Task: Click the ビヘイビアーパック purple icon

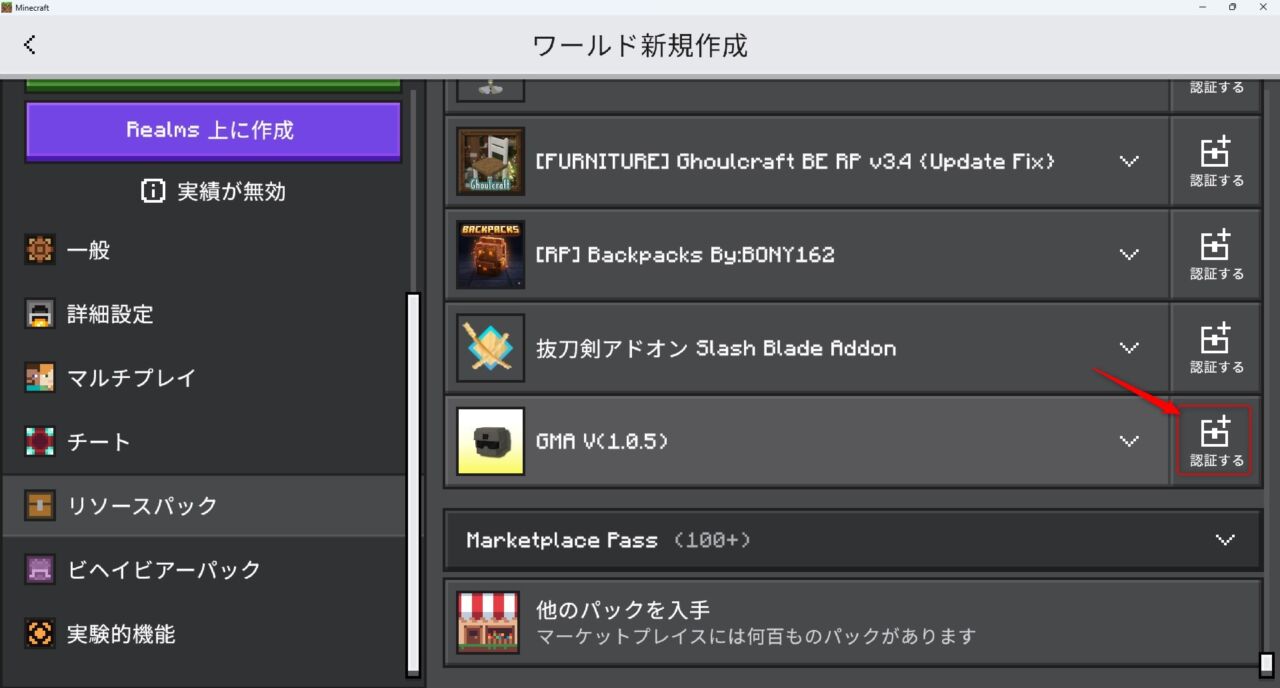Action: (x=39, y=570)
